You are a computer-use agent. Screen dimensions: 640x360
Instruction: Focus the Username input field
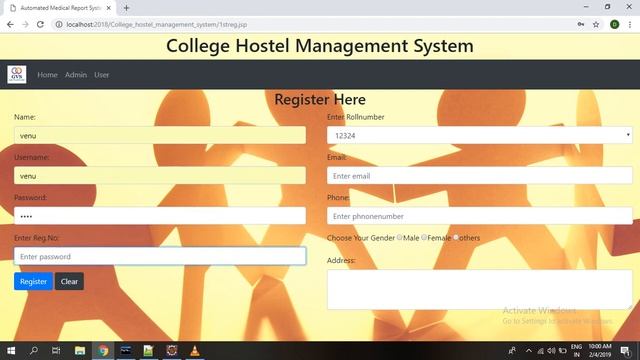[x=160, y=176]
